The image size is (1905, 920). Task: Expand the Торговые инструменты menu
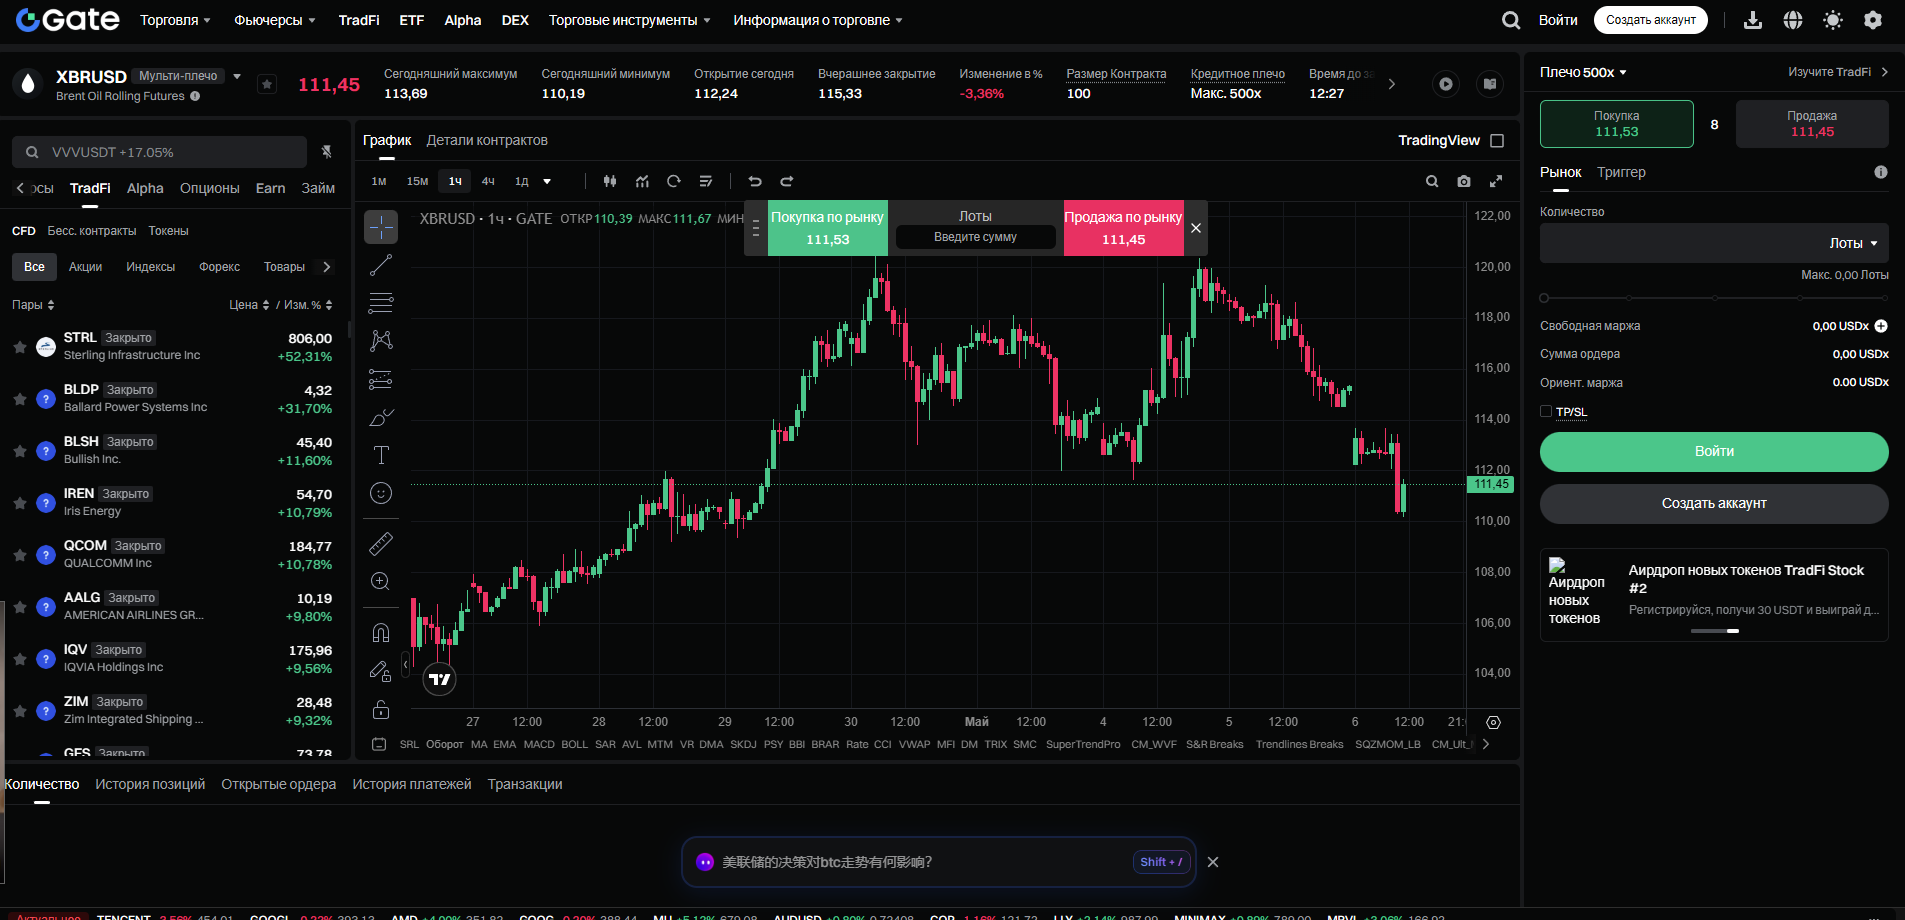(x=630, y=20)
